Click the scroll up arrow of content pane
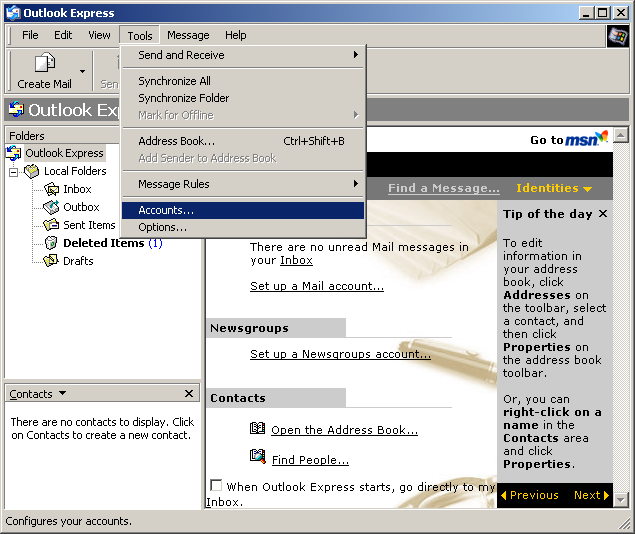The width and height of the screenshot is (635, 534). 620,135
